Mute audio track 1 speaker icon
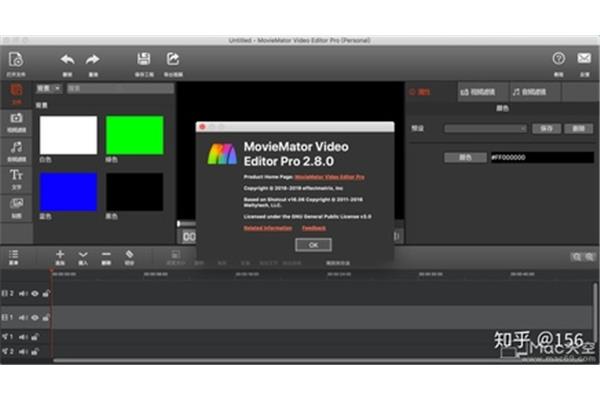This screenshot has height=400, width=600. 23,337
